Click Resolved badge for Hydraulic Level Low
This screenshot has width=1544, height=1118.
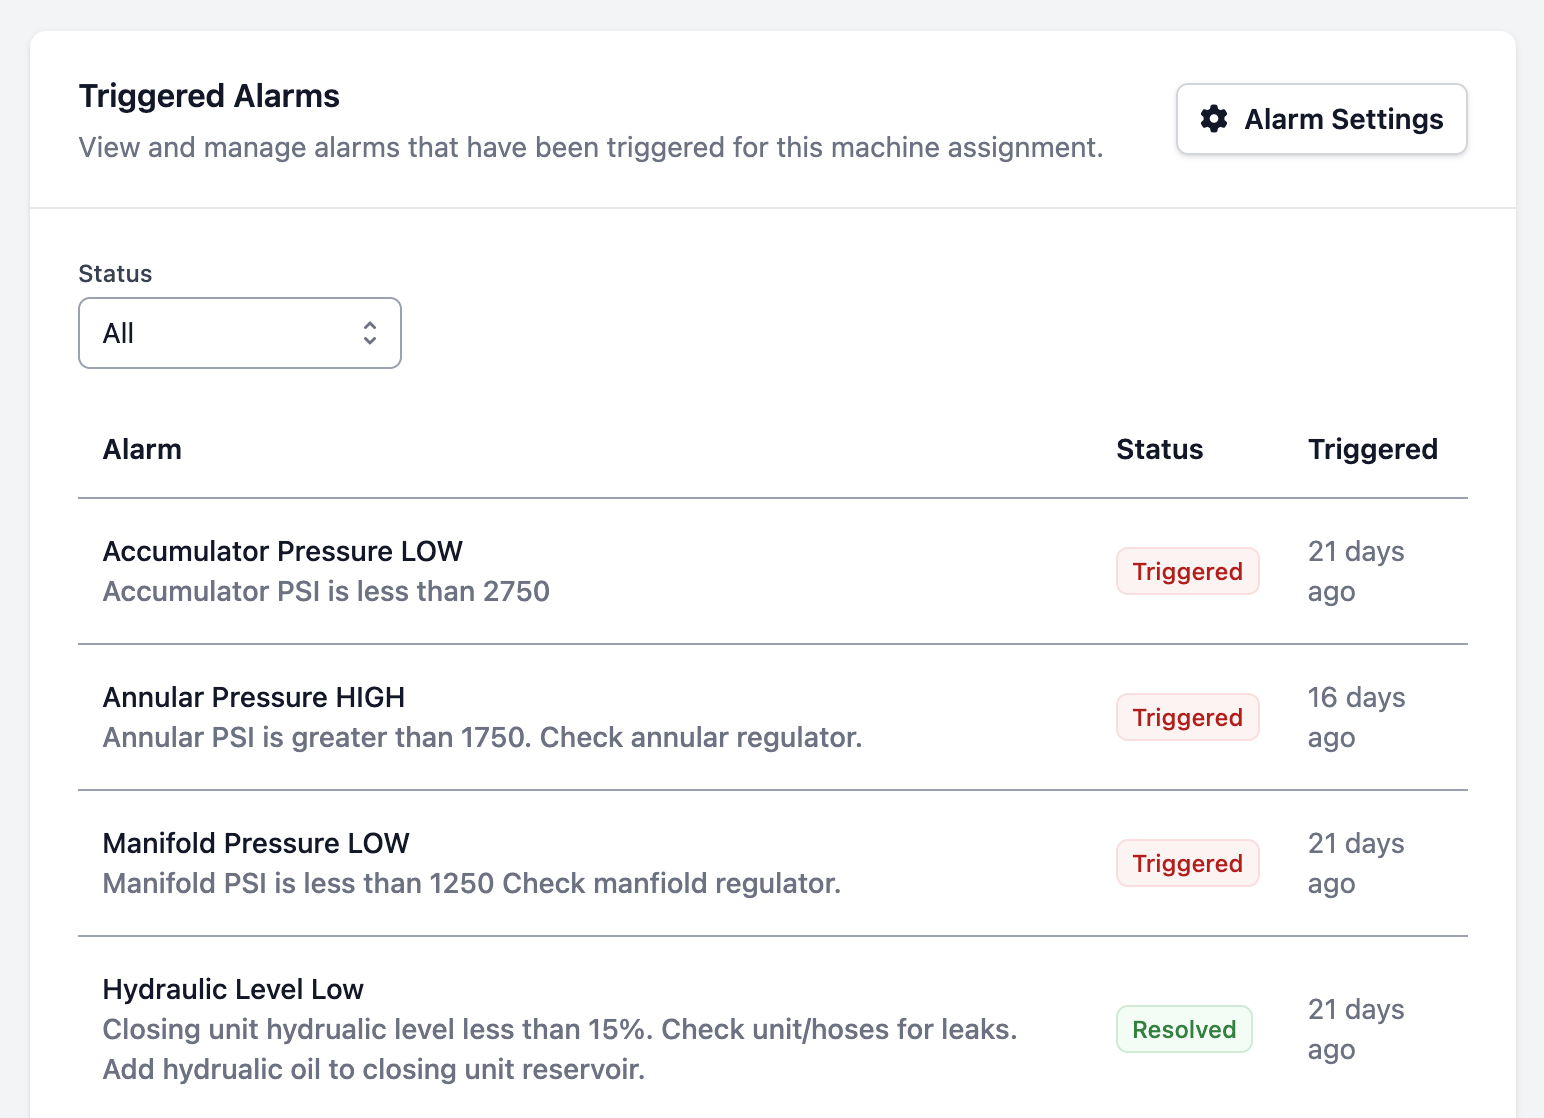tap(1184, 1029)
